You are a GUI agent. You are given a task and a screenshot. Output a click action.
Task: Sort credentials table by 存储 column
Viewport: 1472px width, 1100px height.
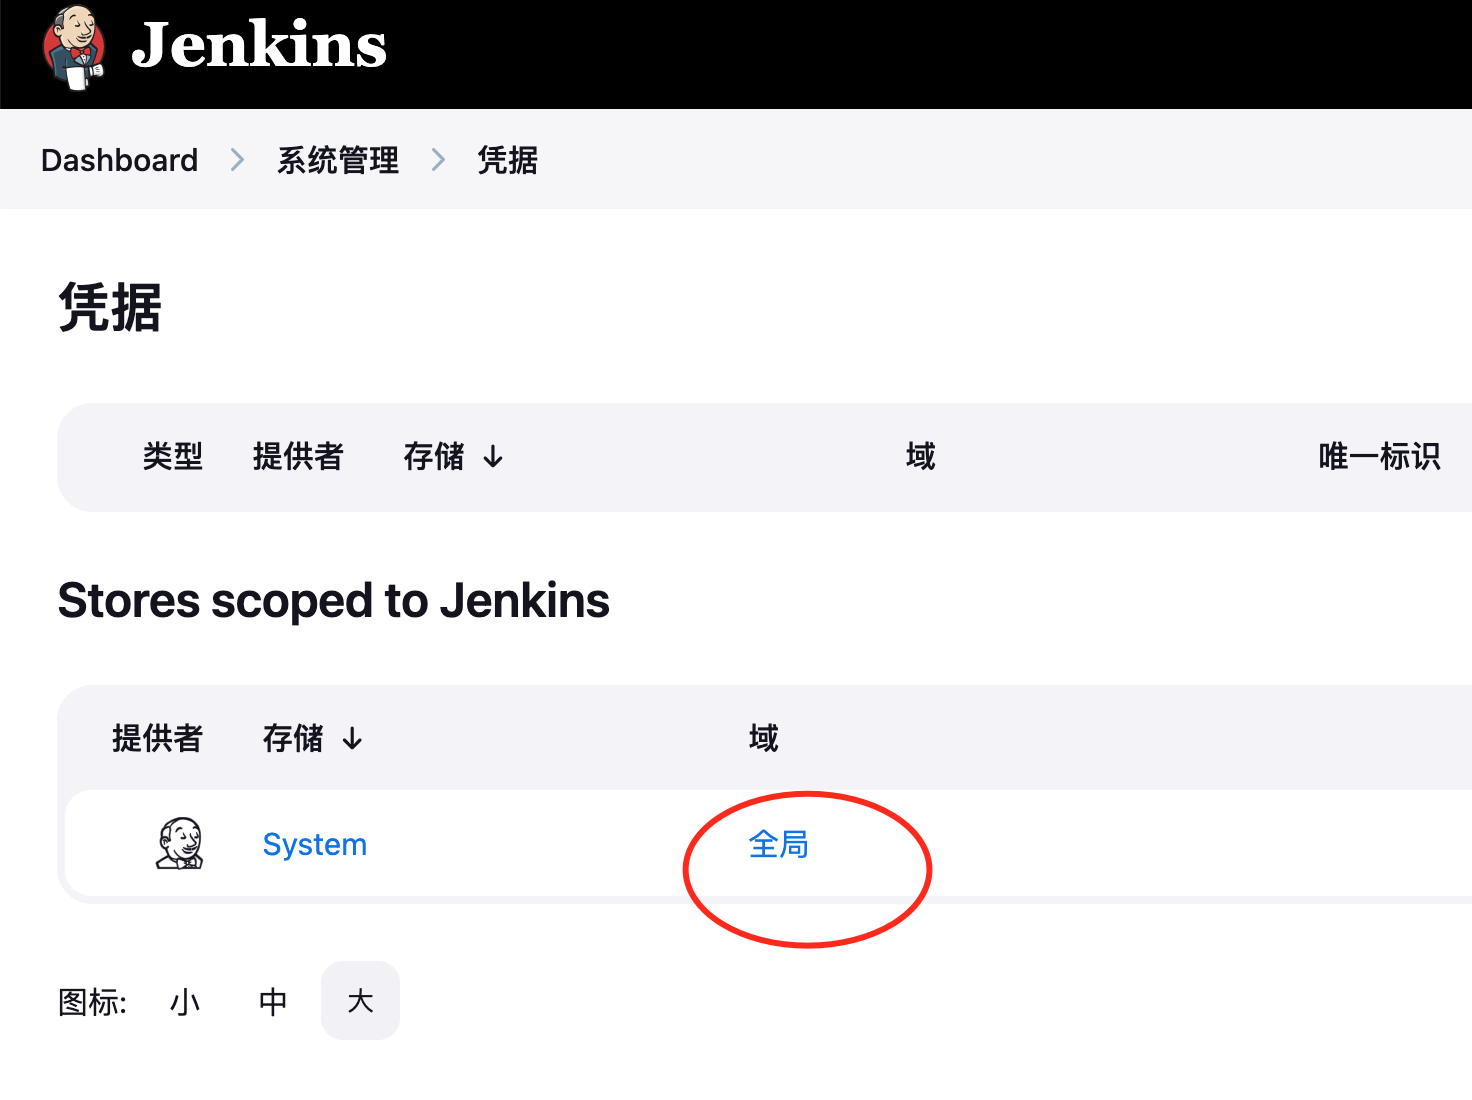453,457
